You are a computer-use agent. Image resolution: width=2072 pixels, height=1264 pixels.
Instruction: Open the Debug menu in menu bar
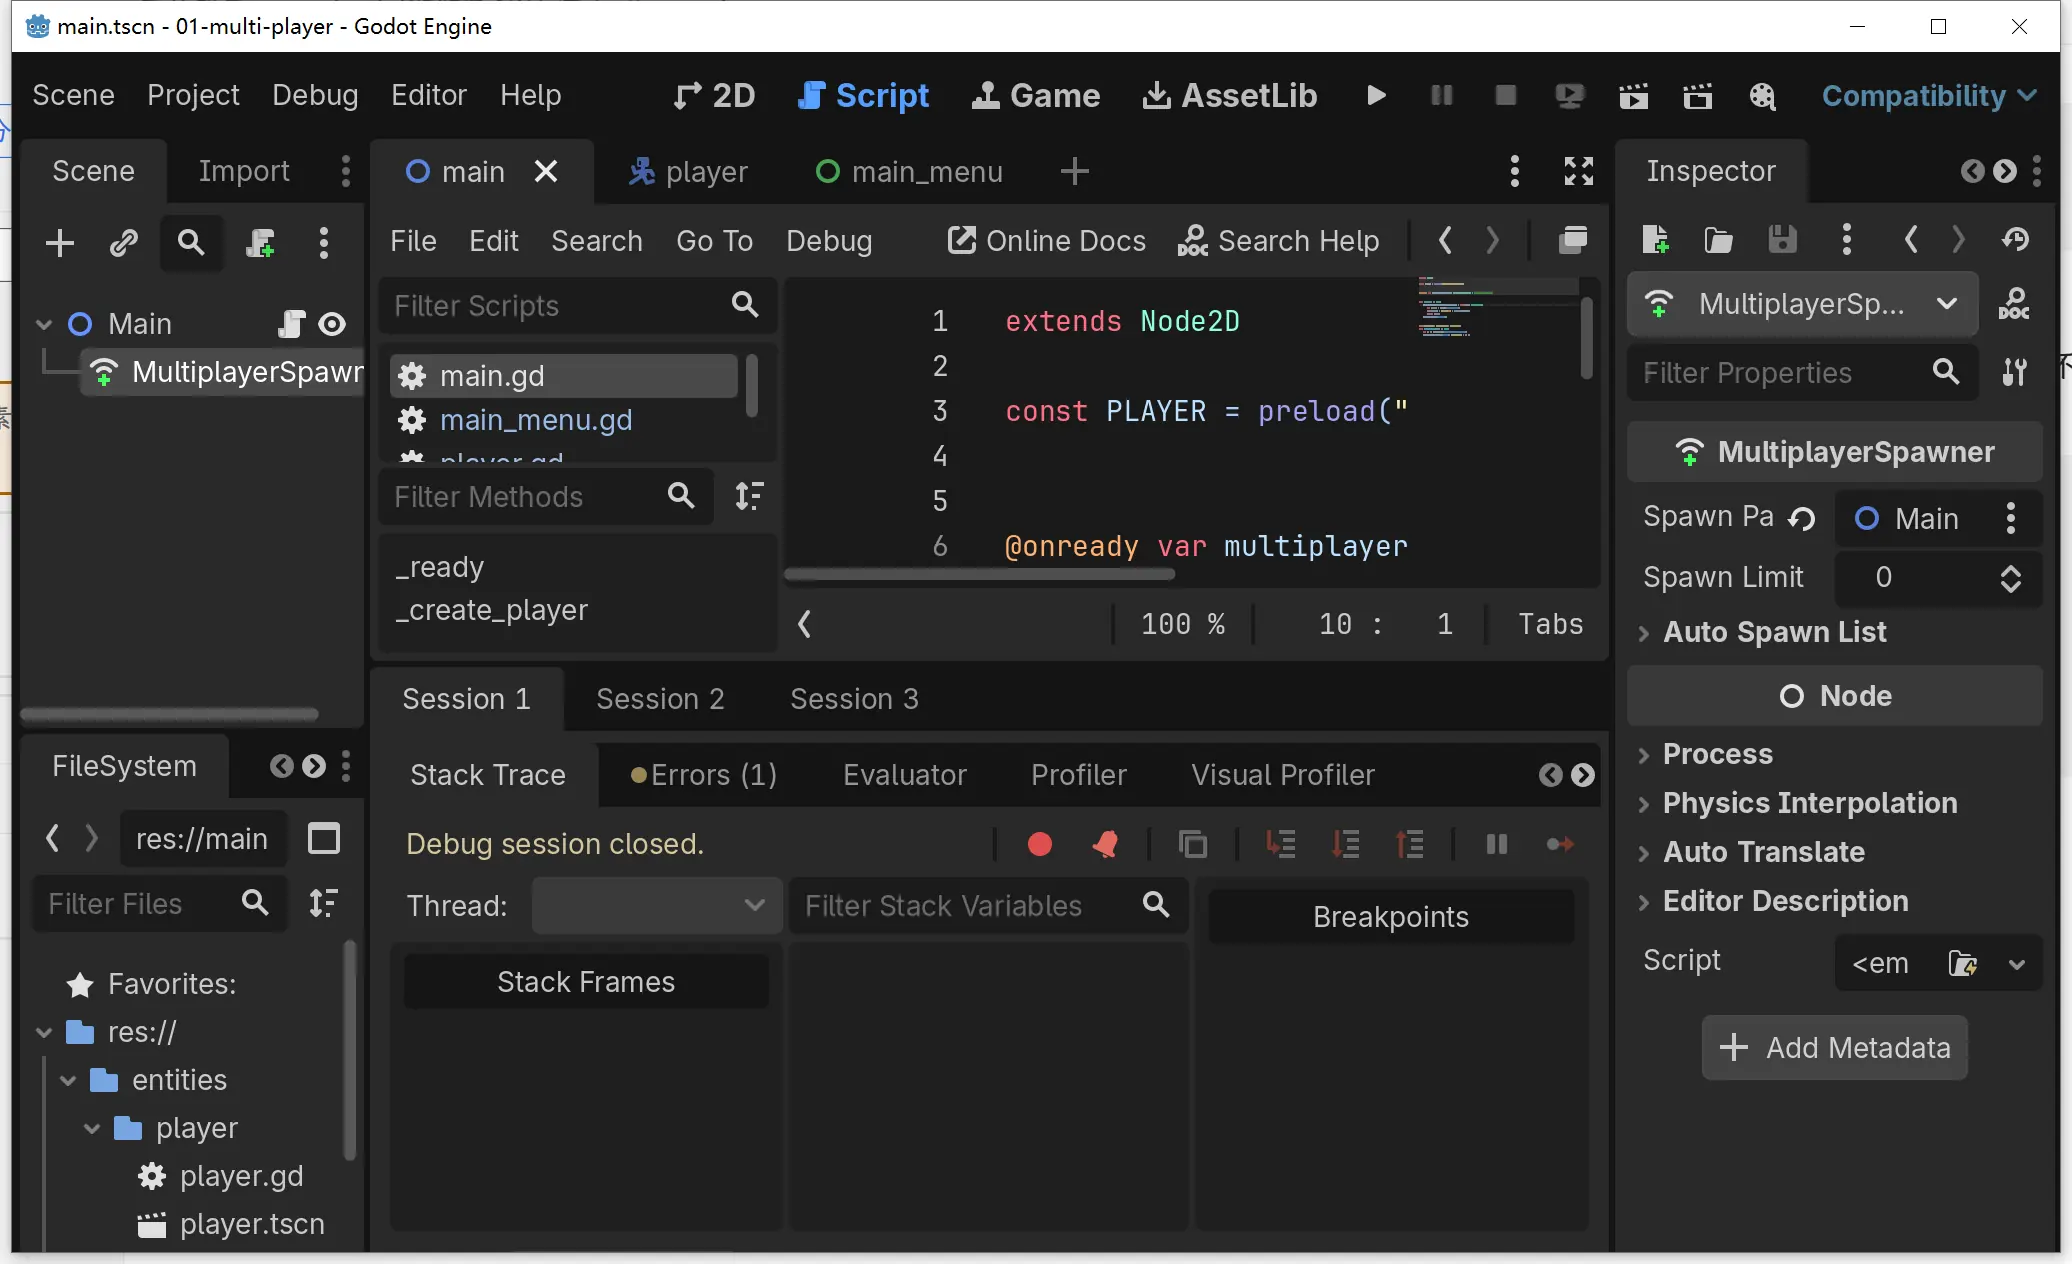point(315,95)
